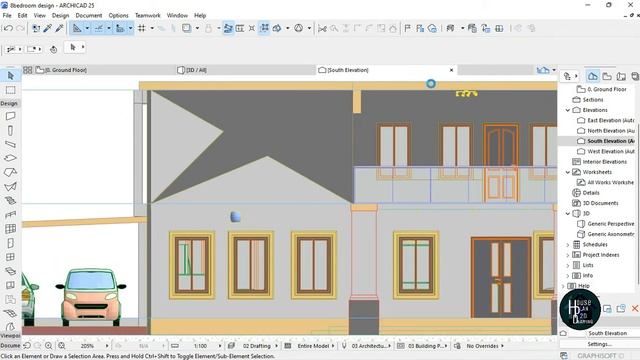The height and width of the screenshot is (360, 640).
Task: Collapse the Worksheets folder in Navigator
Action: pyautogui.click(x=568, y=172)
